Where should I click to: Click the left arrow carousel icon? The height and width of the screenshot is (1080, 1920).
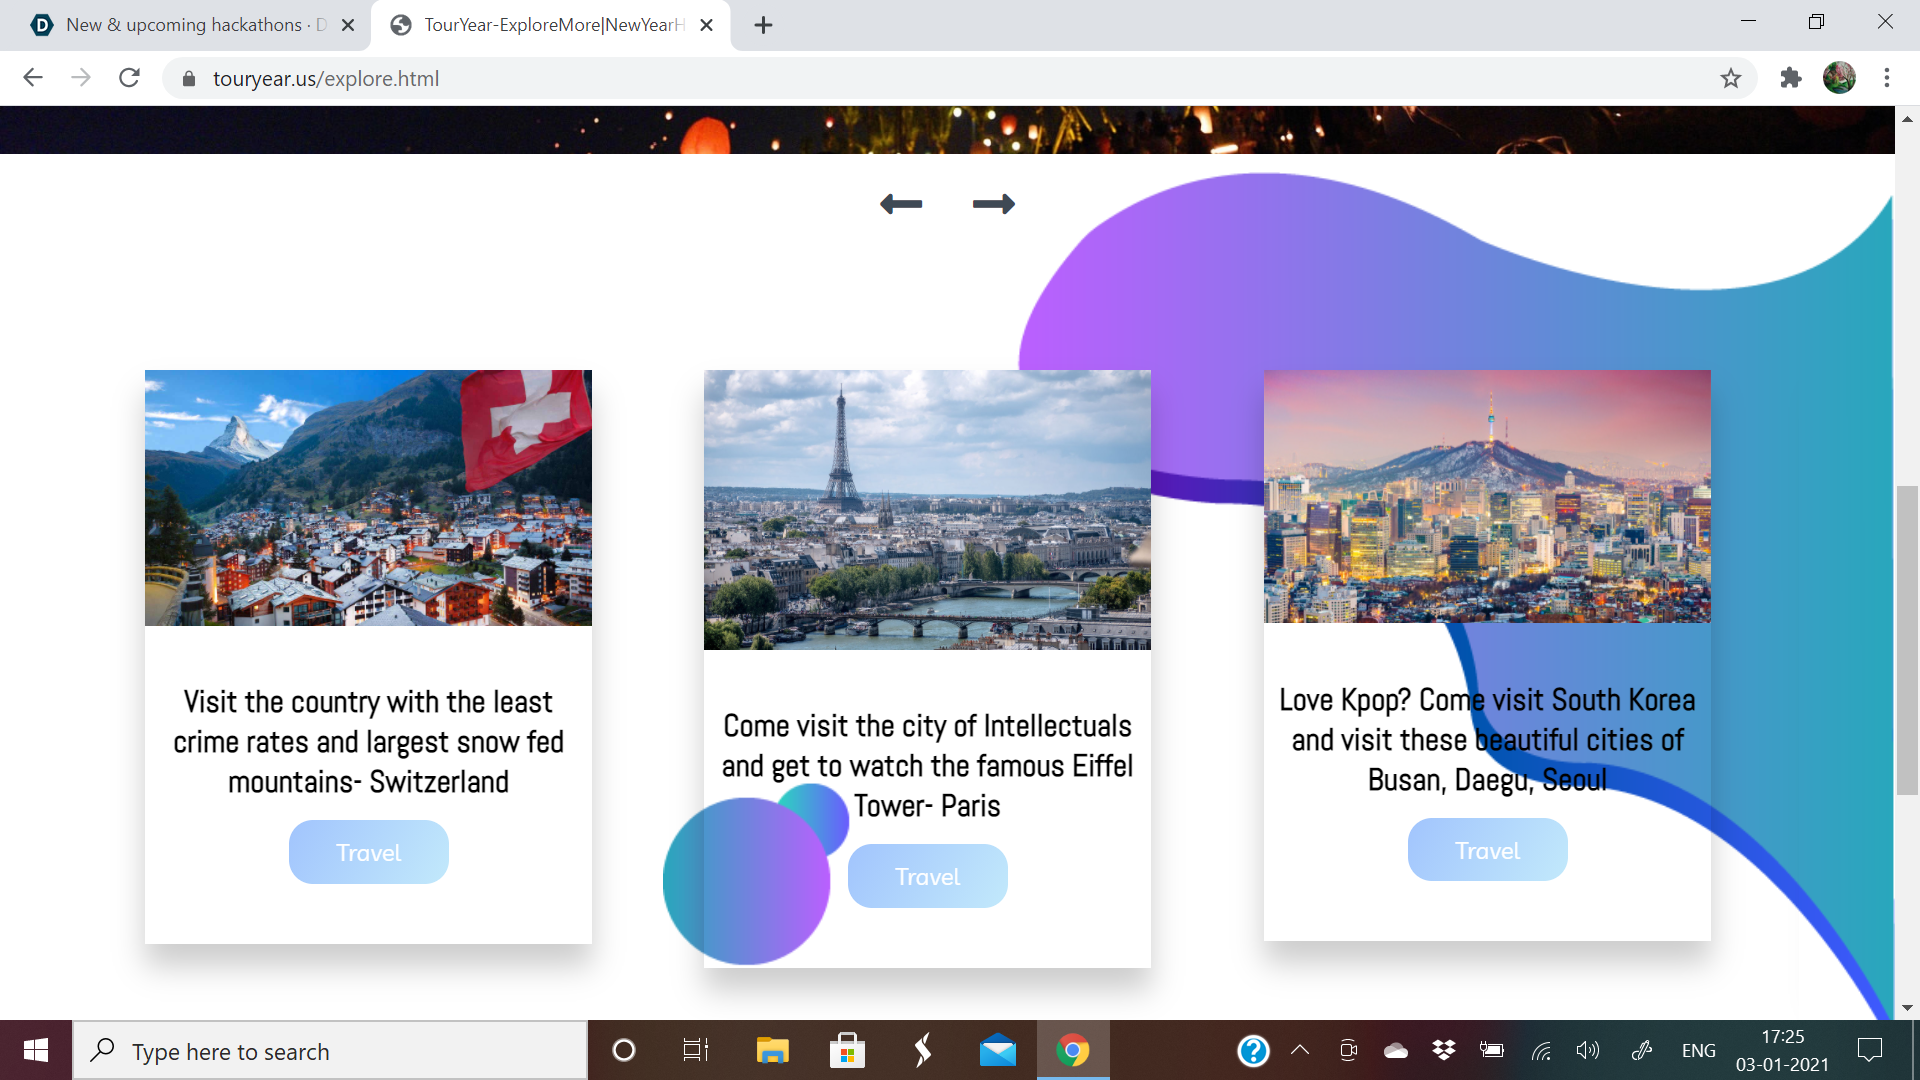point(900,204)
